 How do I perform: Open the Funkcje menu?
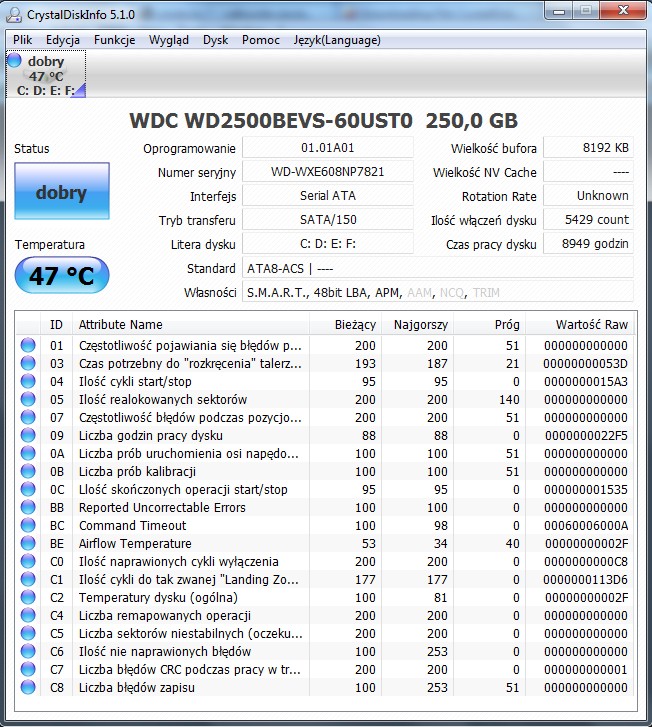tap(115, 40)
